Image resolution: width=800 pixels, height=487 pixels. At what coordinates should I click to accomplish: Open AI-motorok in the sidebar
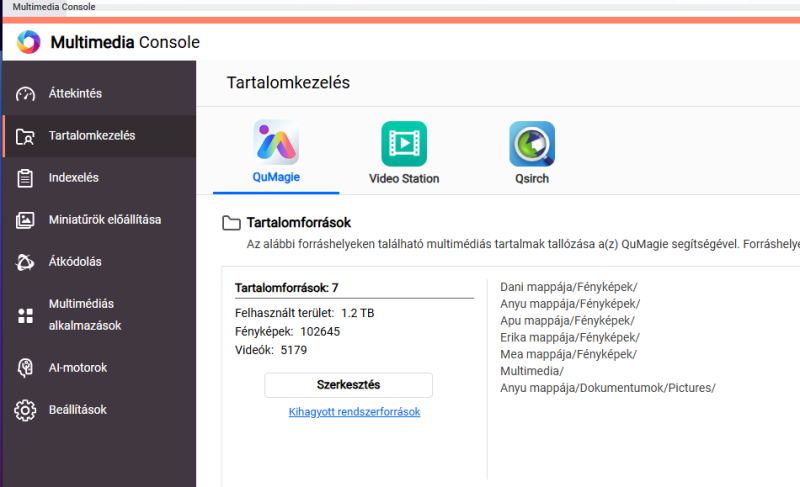[99, 368]
